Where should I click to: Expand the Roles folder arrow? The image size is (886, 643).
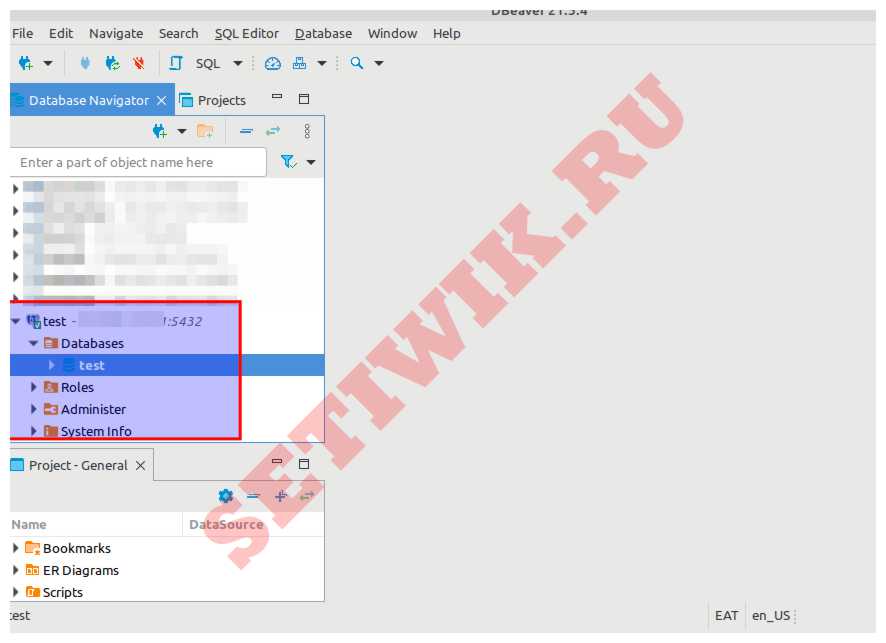pos(33,387)
